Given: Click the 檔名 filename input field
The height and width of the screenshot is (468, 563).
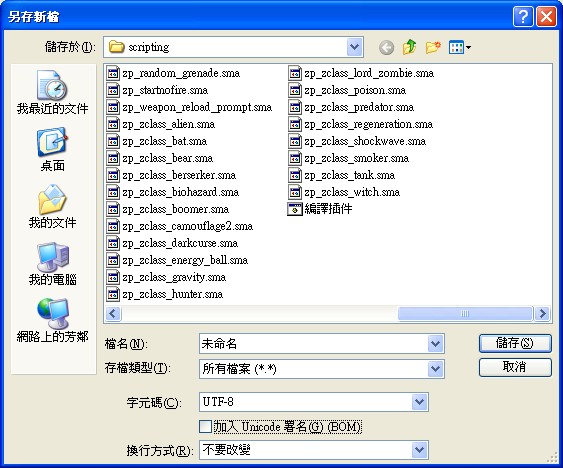Looking at the screenshot, I should click(313, 344).
